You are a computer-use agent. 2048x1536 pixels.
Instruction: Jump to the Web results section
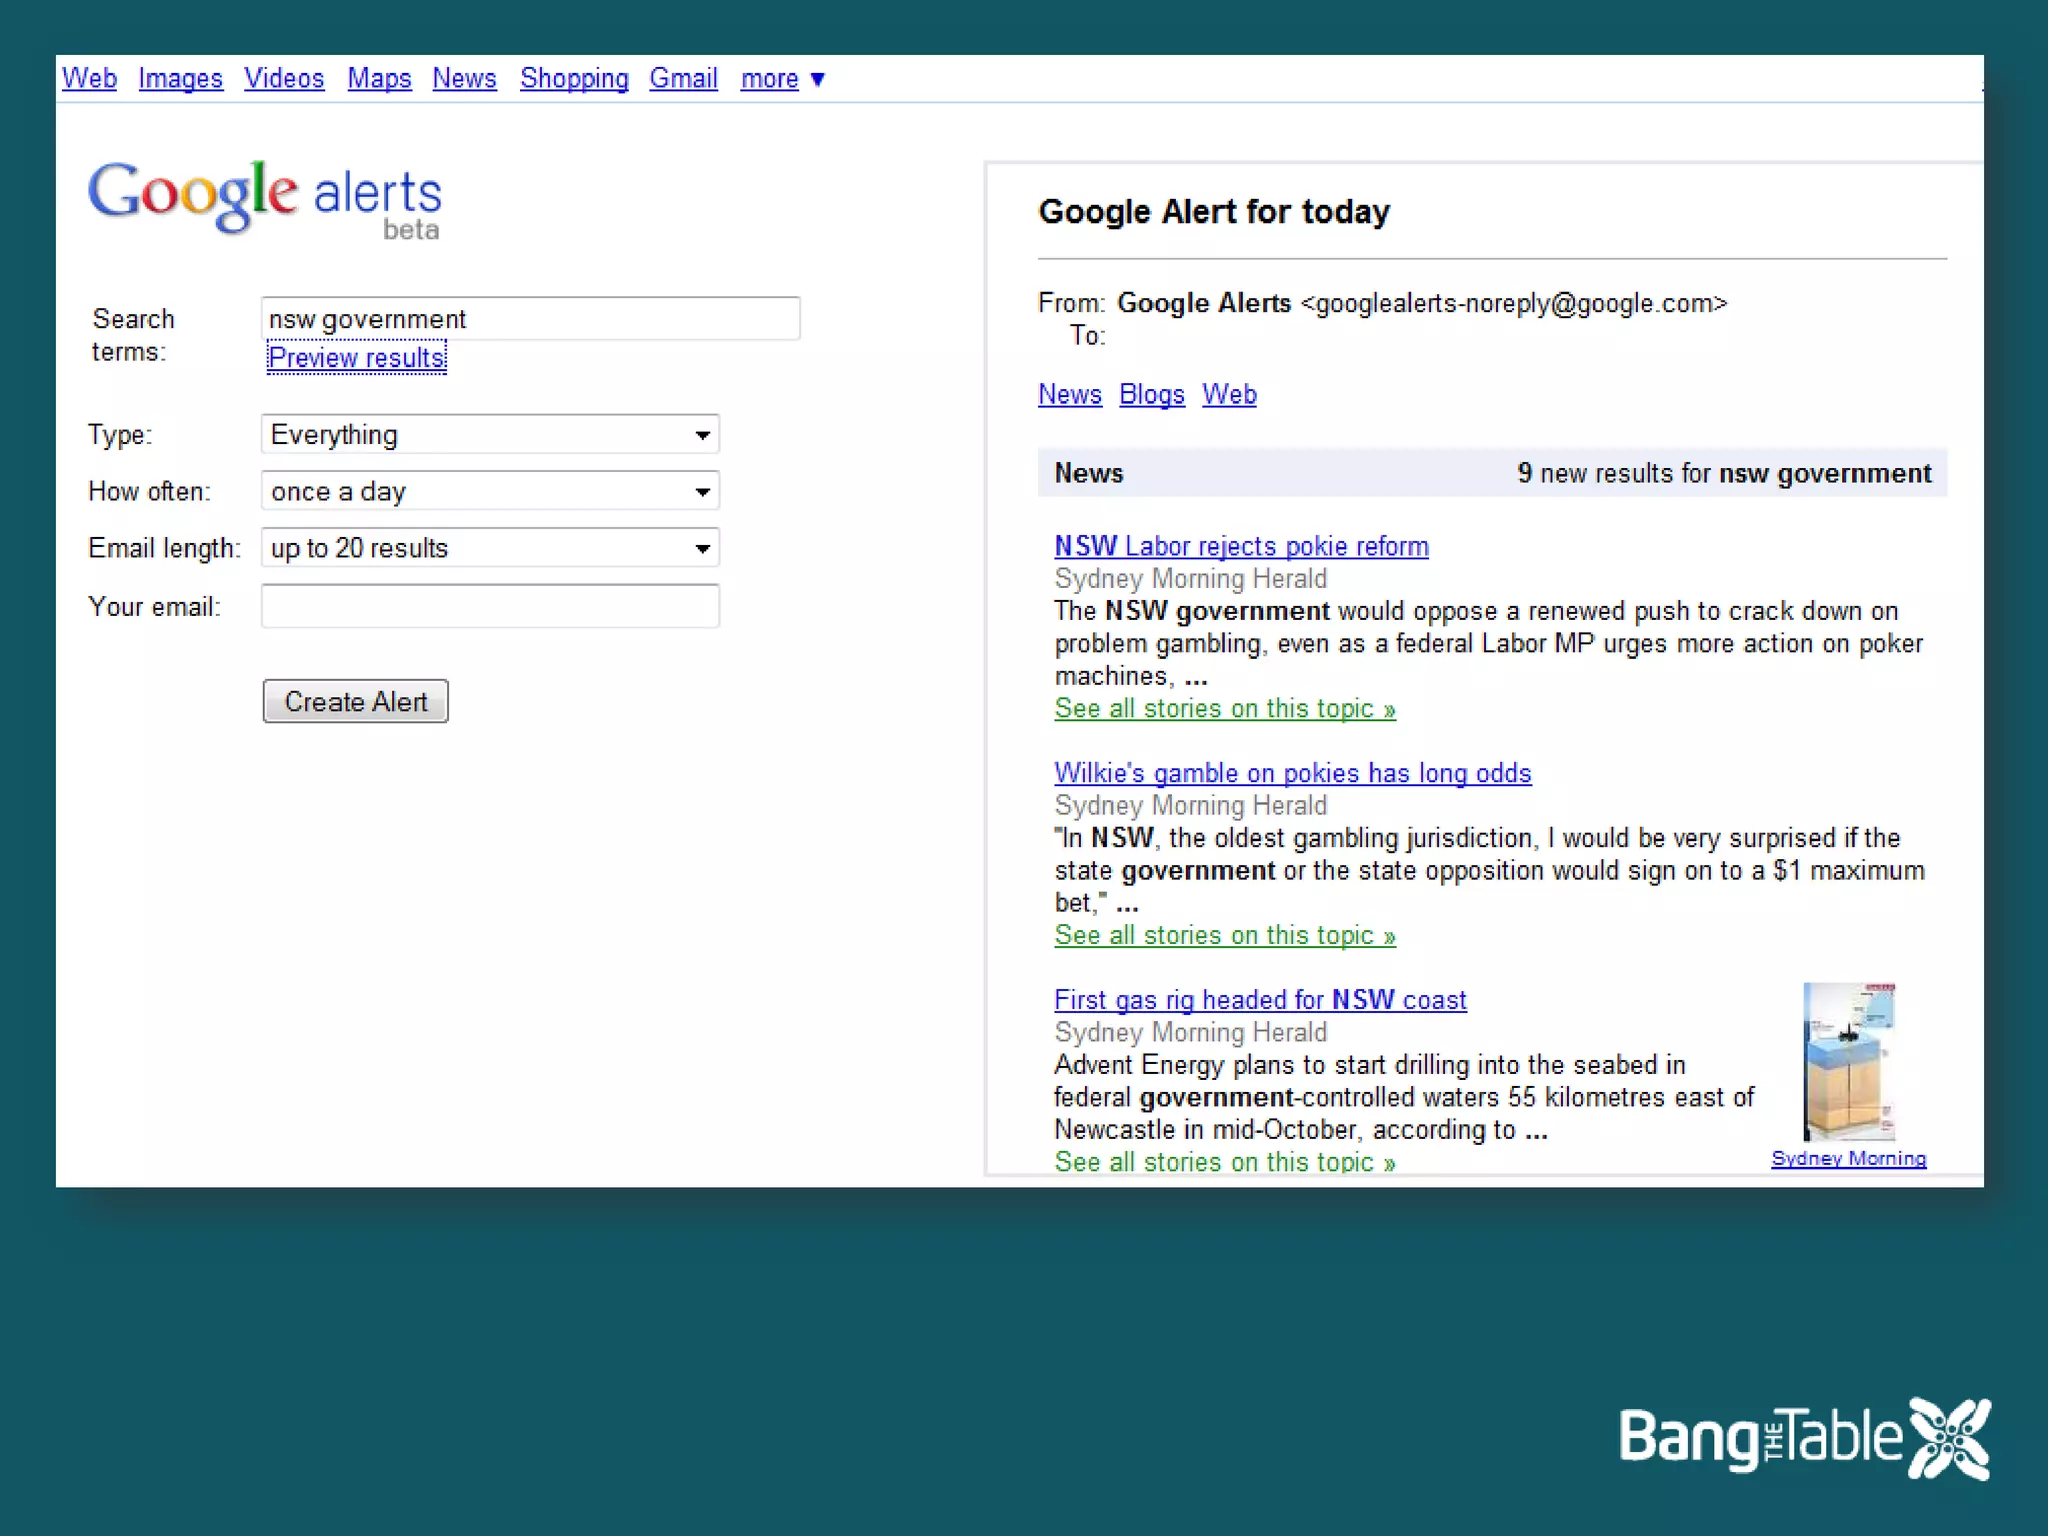tap(1228, 394)
